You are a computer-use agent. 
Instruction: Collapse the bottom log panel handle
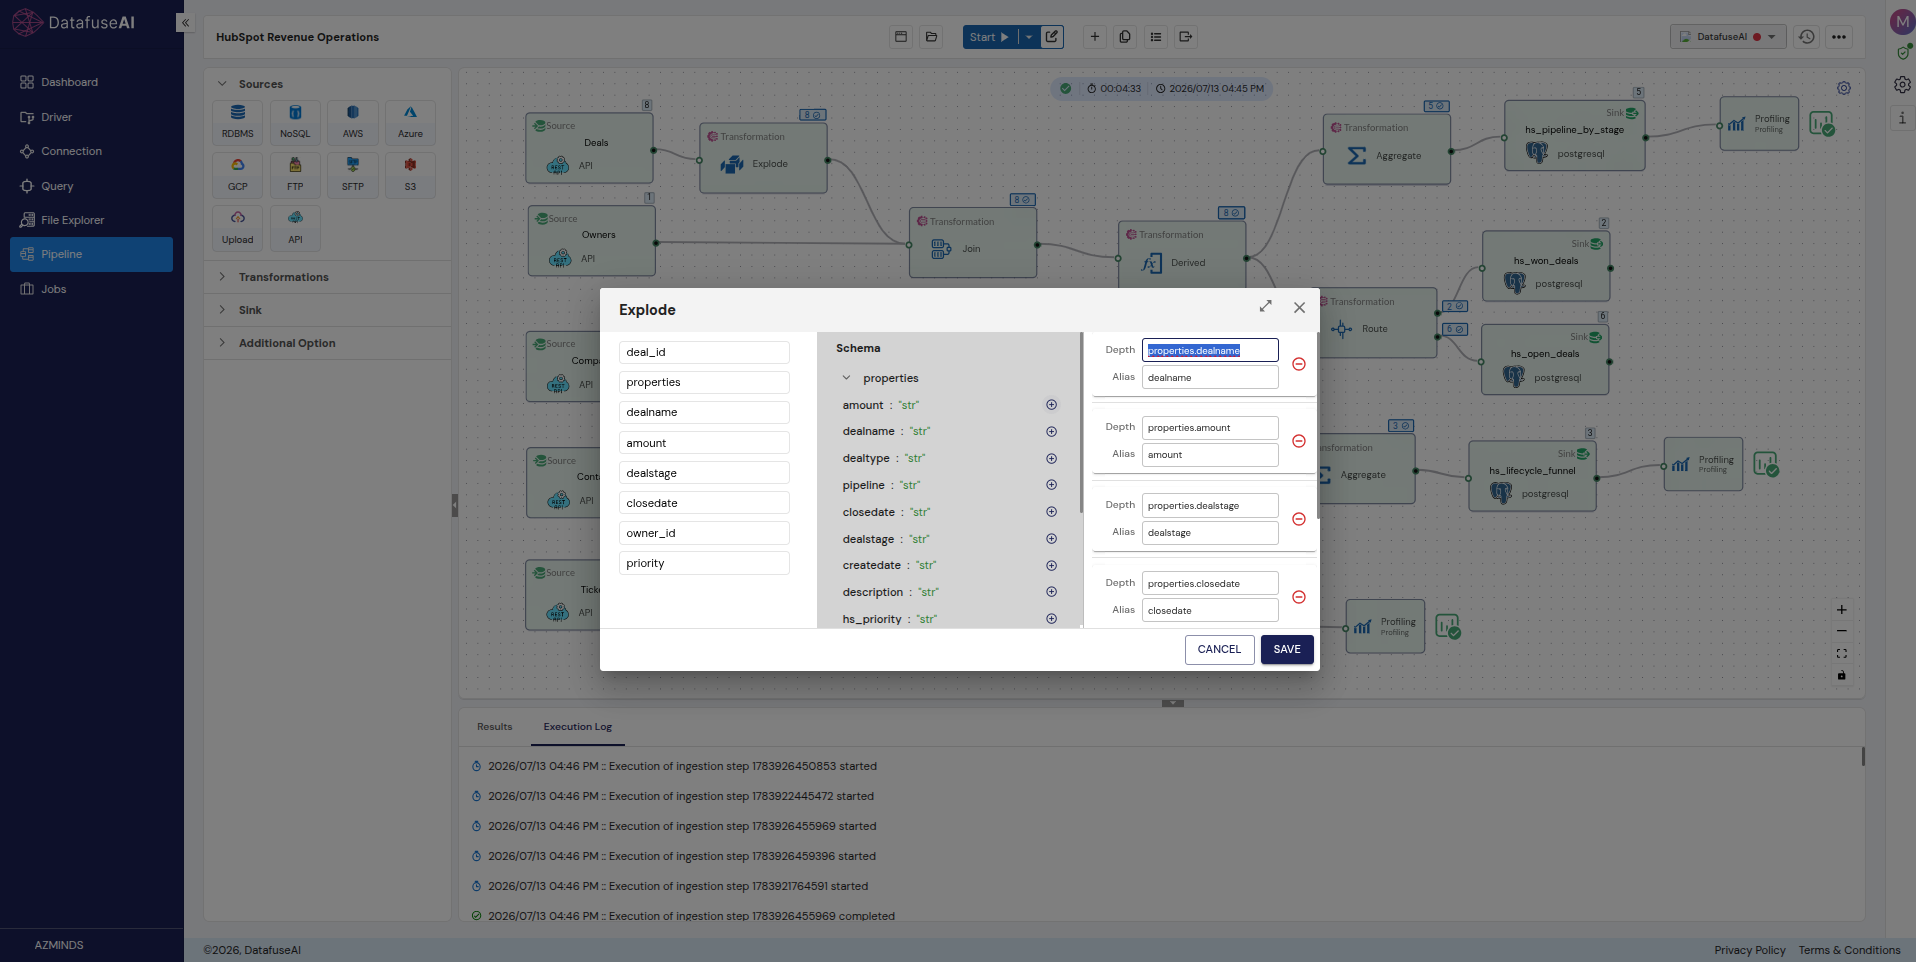point(1173,703)
